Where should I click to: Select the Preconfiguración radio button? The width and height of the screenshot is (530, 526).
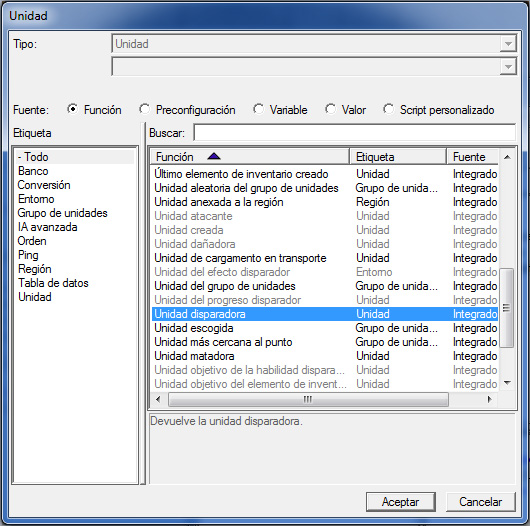pos(145,109)
